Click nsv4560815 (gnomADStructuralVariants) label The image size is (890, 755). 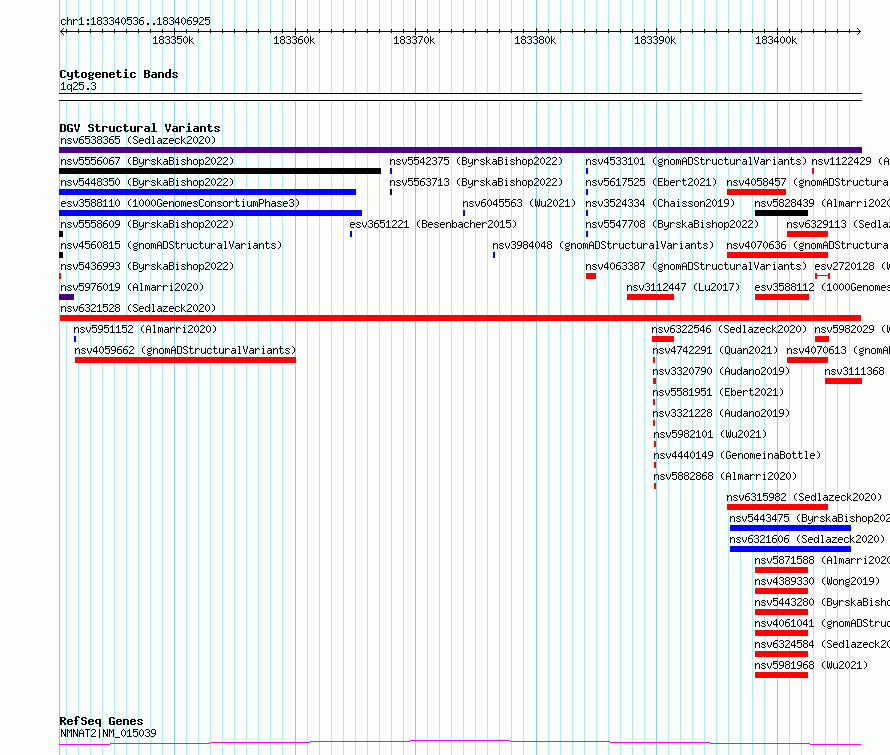171,245
